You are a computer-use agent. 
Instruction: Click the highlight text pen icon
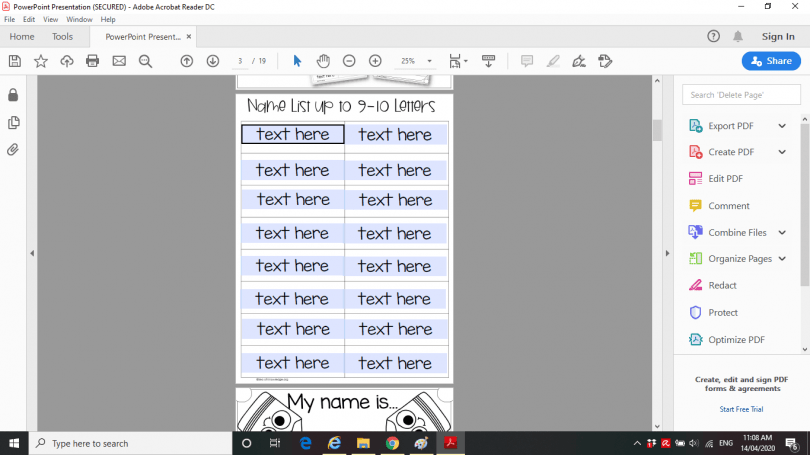tap(553, 61)
